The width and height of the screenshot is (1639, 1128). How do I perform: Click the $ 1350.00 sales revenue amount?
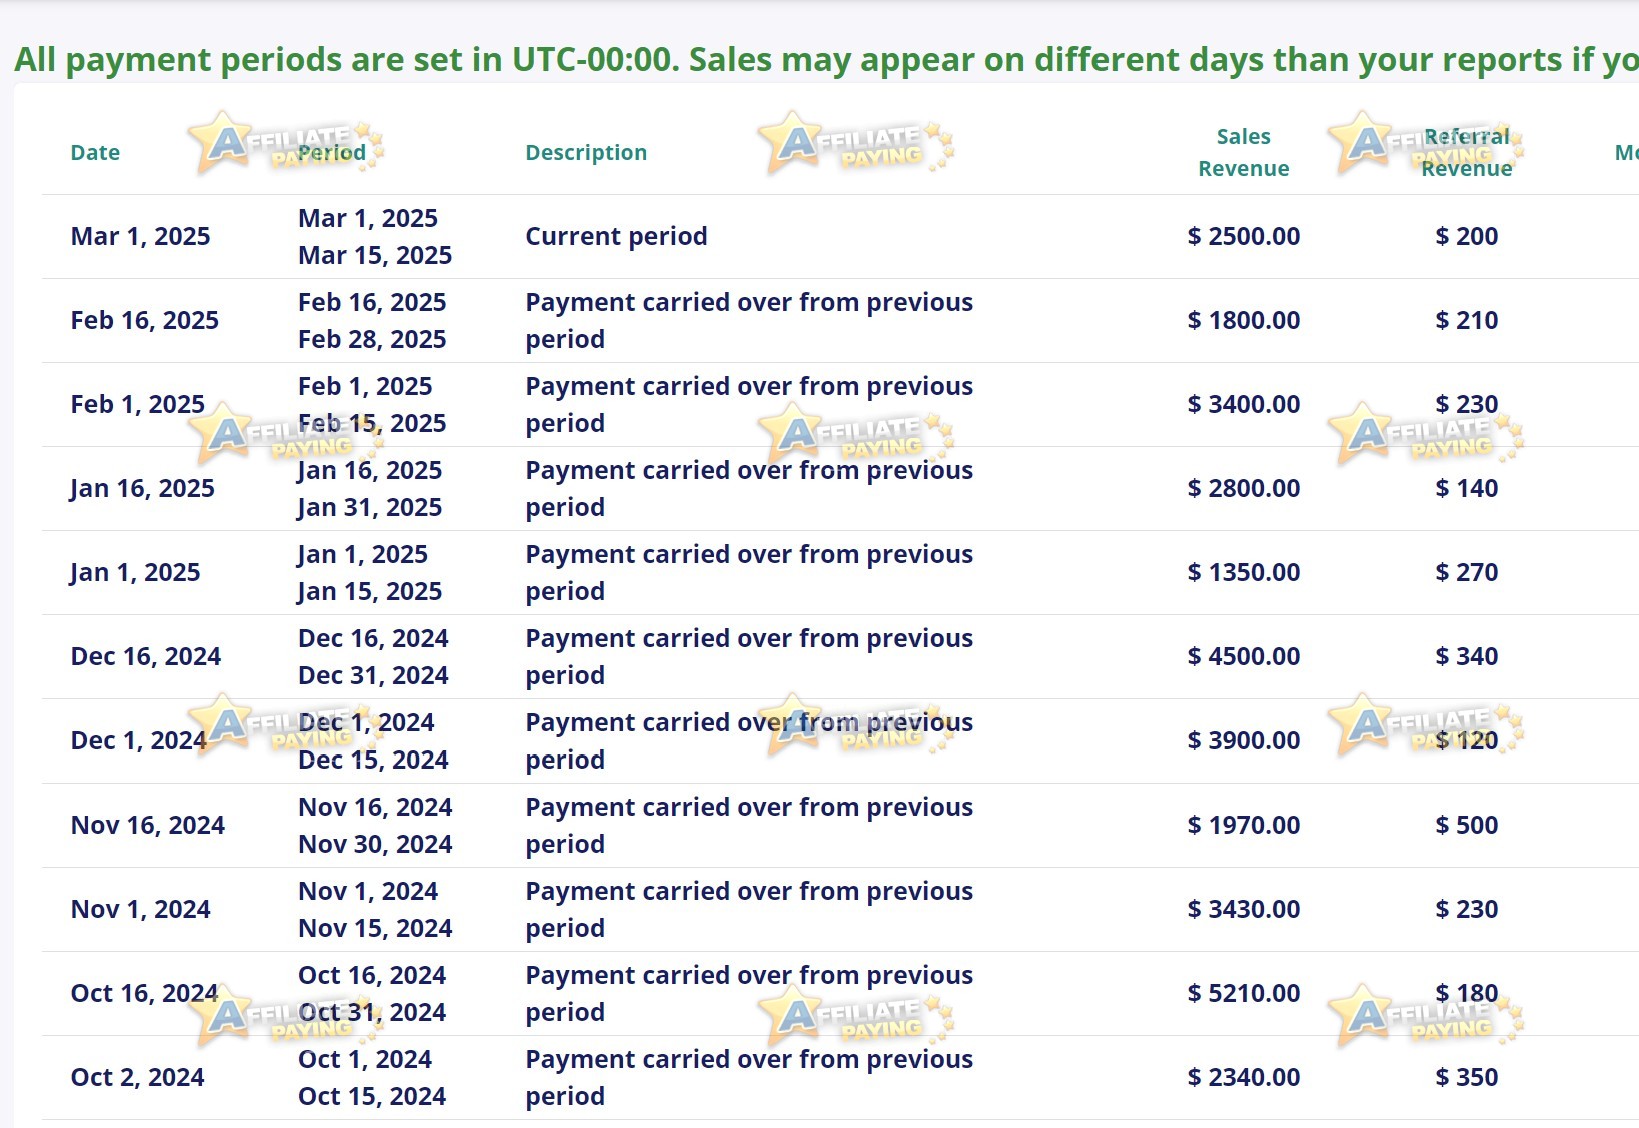coord(1244,573)
